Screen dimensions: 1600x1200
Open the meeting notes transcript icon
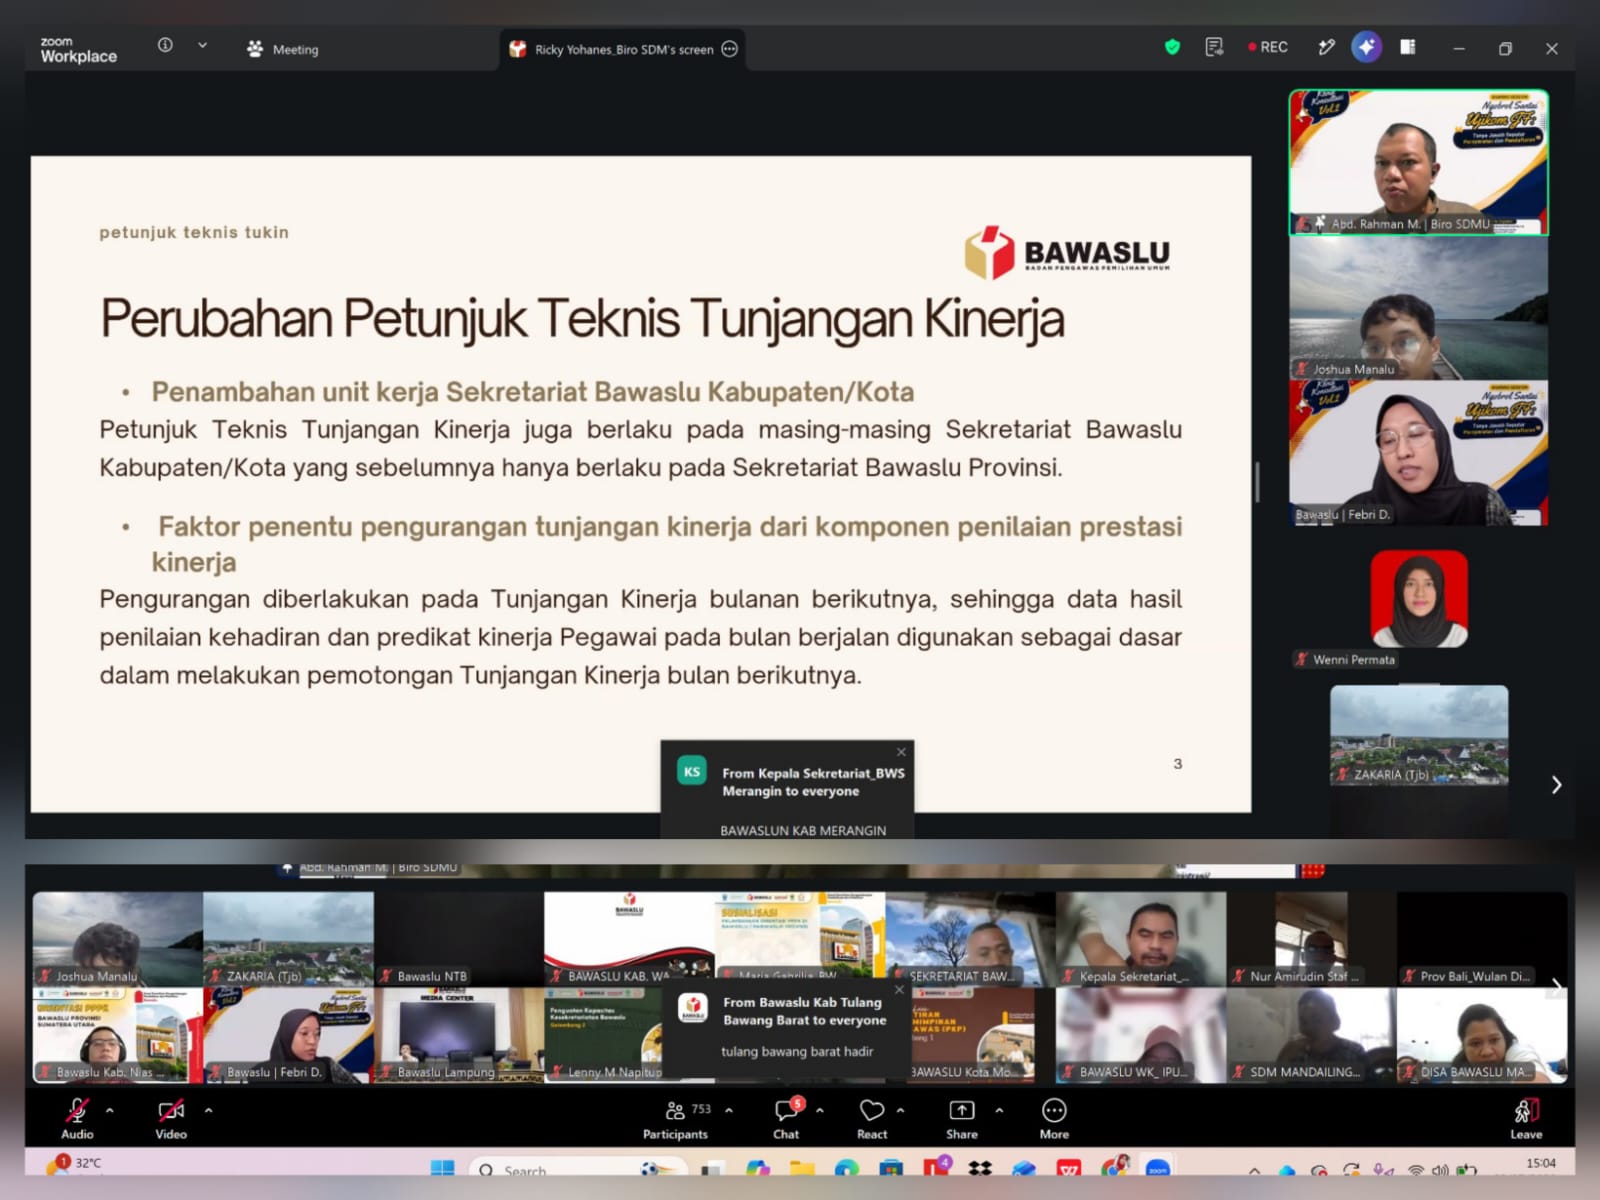point(1214,47)
